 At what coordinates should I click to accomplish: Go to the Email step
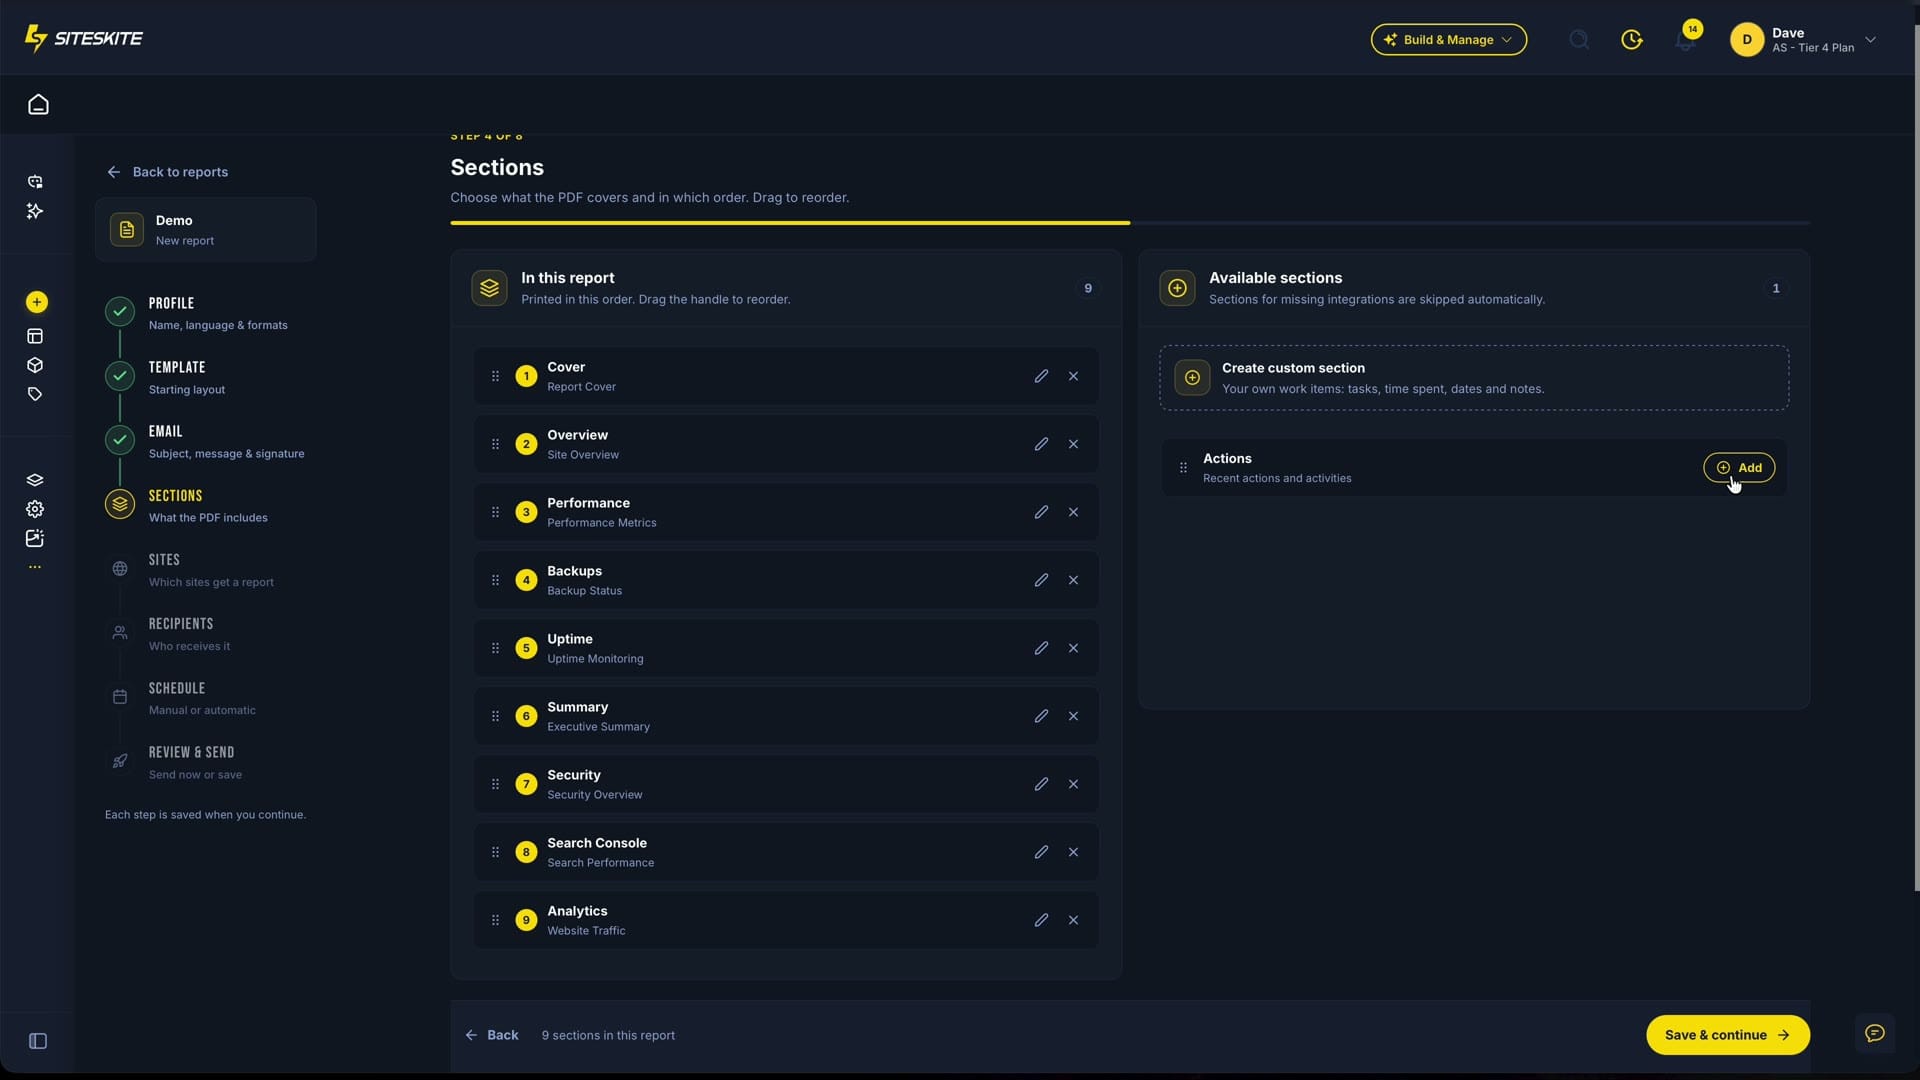click(205, 441)
